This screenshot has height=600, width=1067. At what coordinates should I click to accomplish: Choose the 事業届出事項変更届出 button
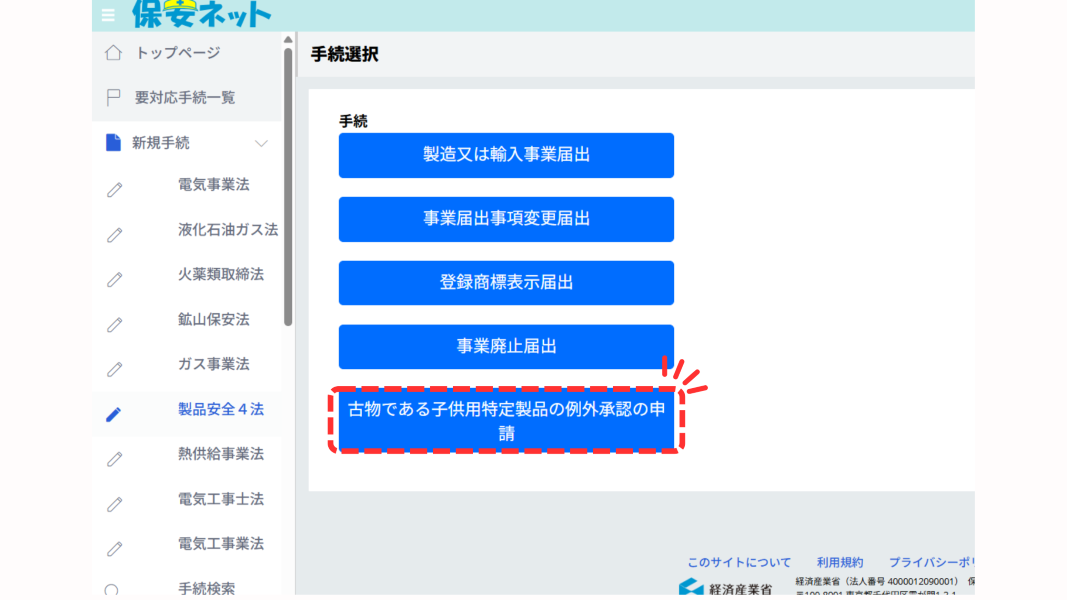(x=506, y=219)
